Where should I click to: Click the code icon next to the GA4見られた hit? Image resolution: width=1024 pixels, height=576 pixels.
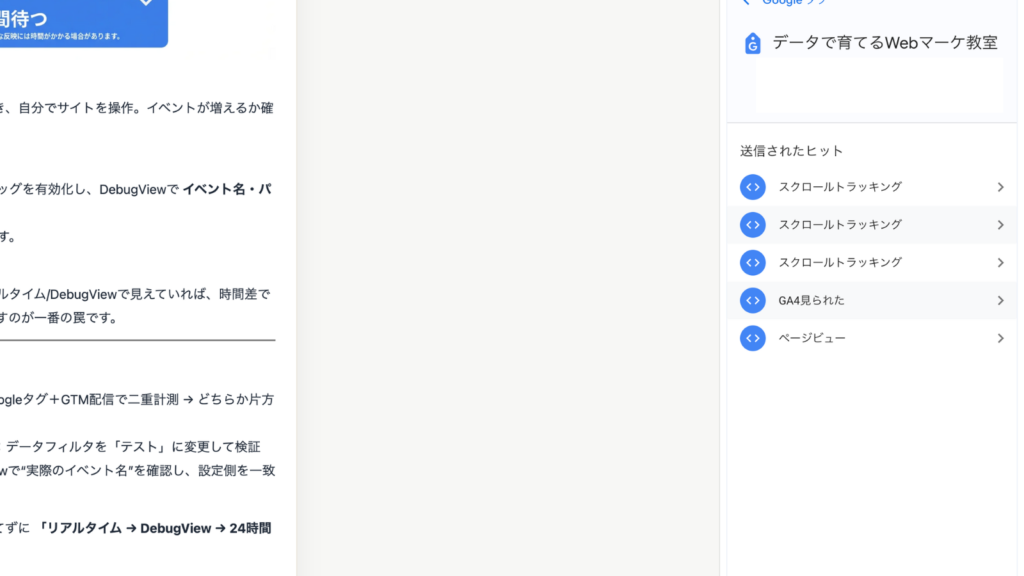752,300
